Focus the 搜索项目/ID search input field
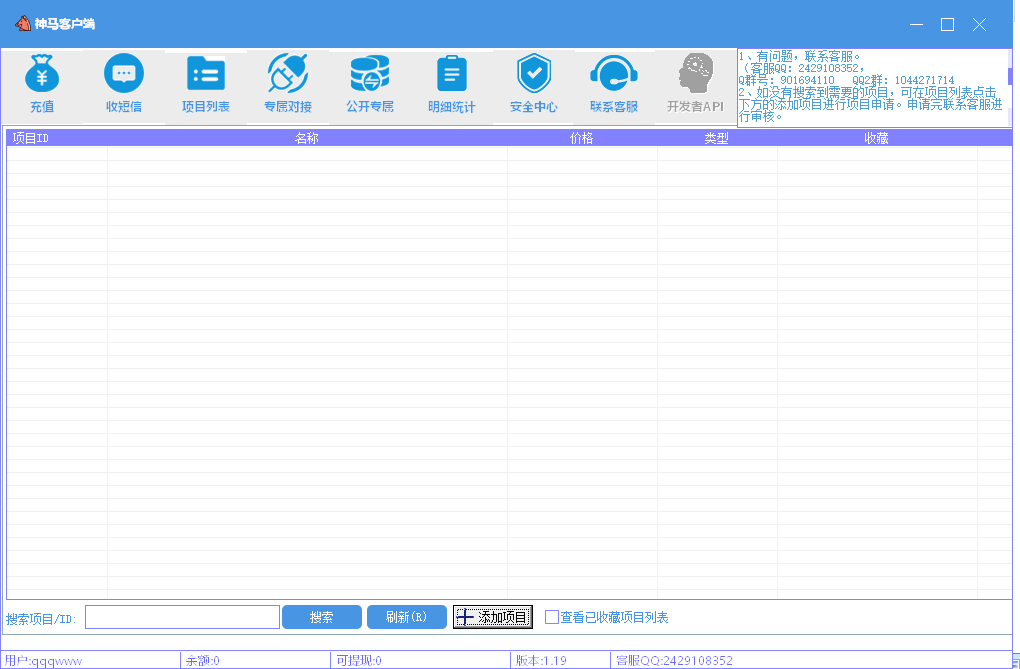The image size is (1020, 669). (x=182, y=618)
